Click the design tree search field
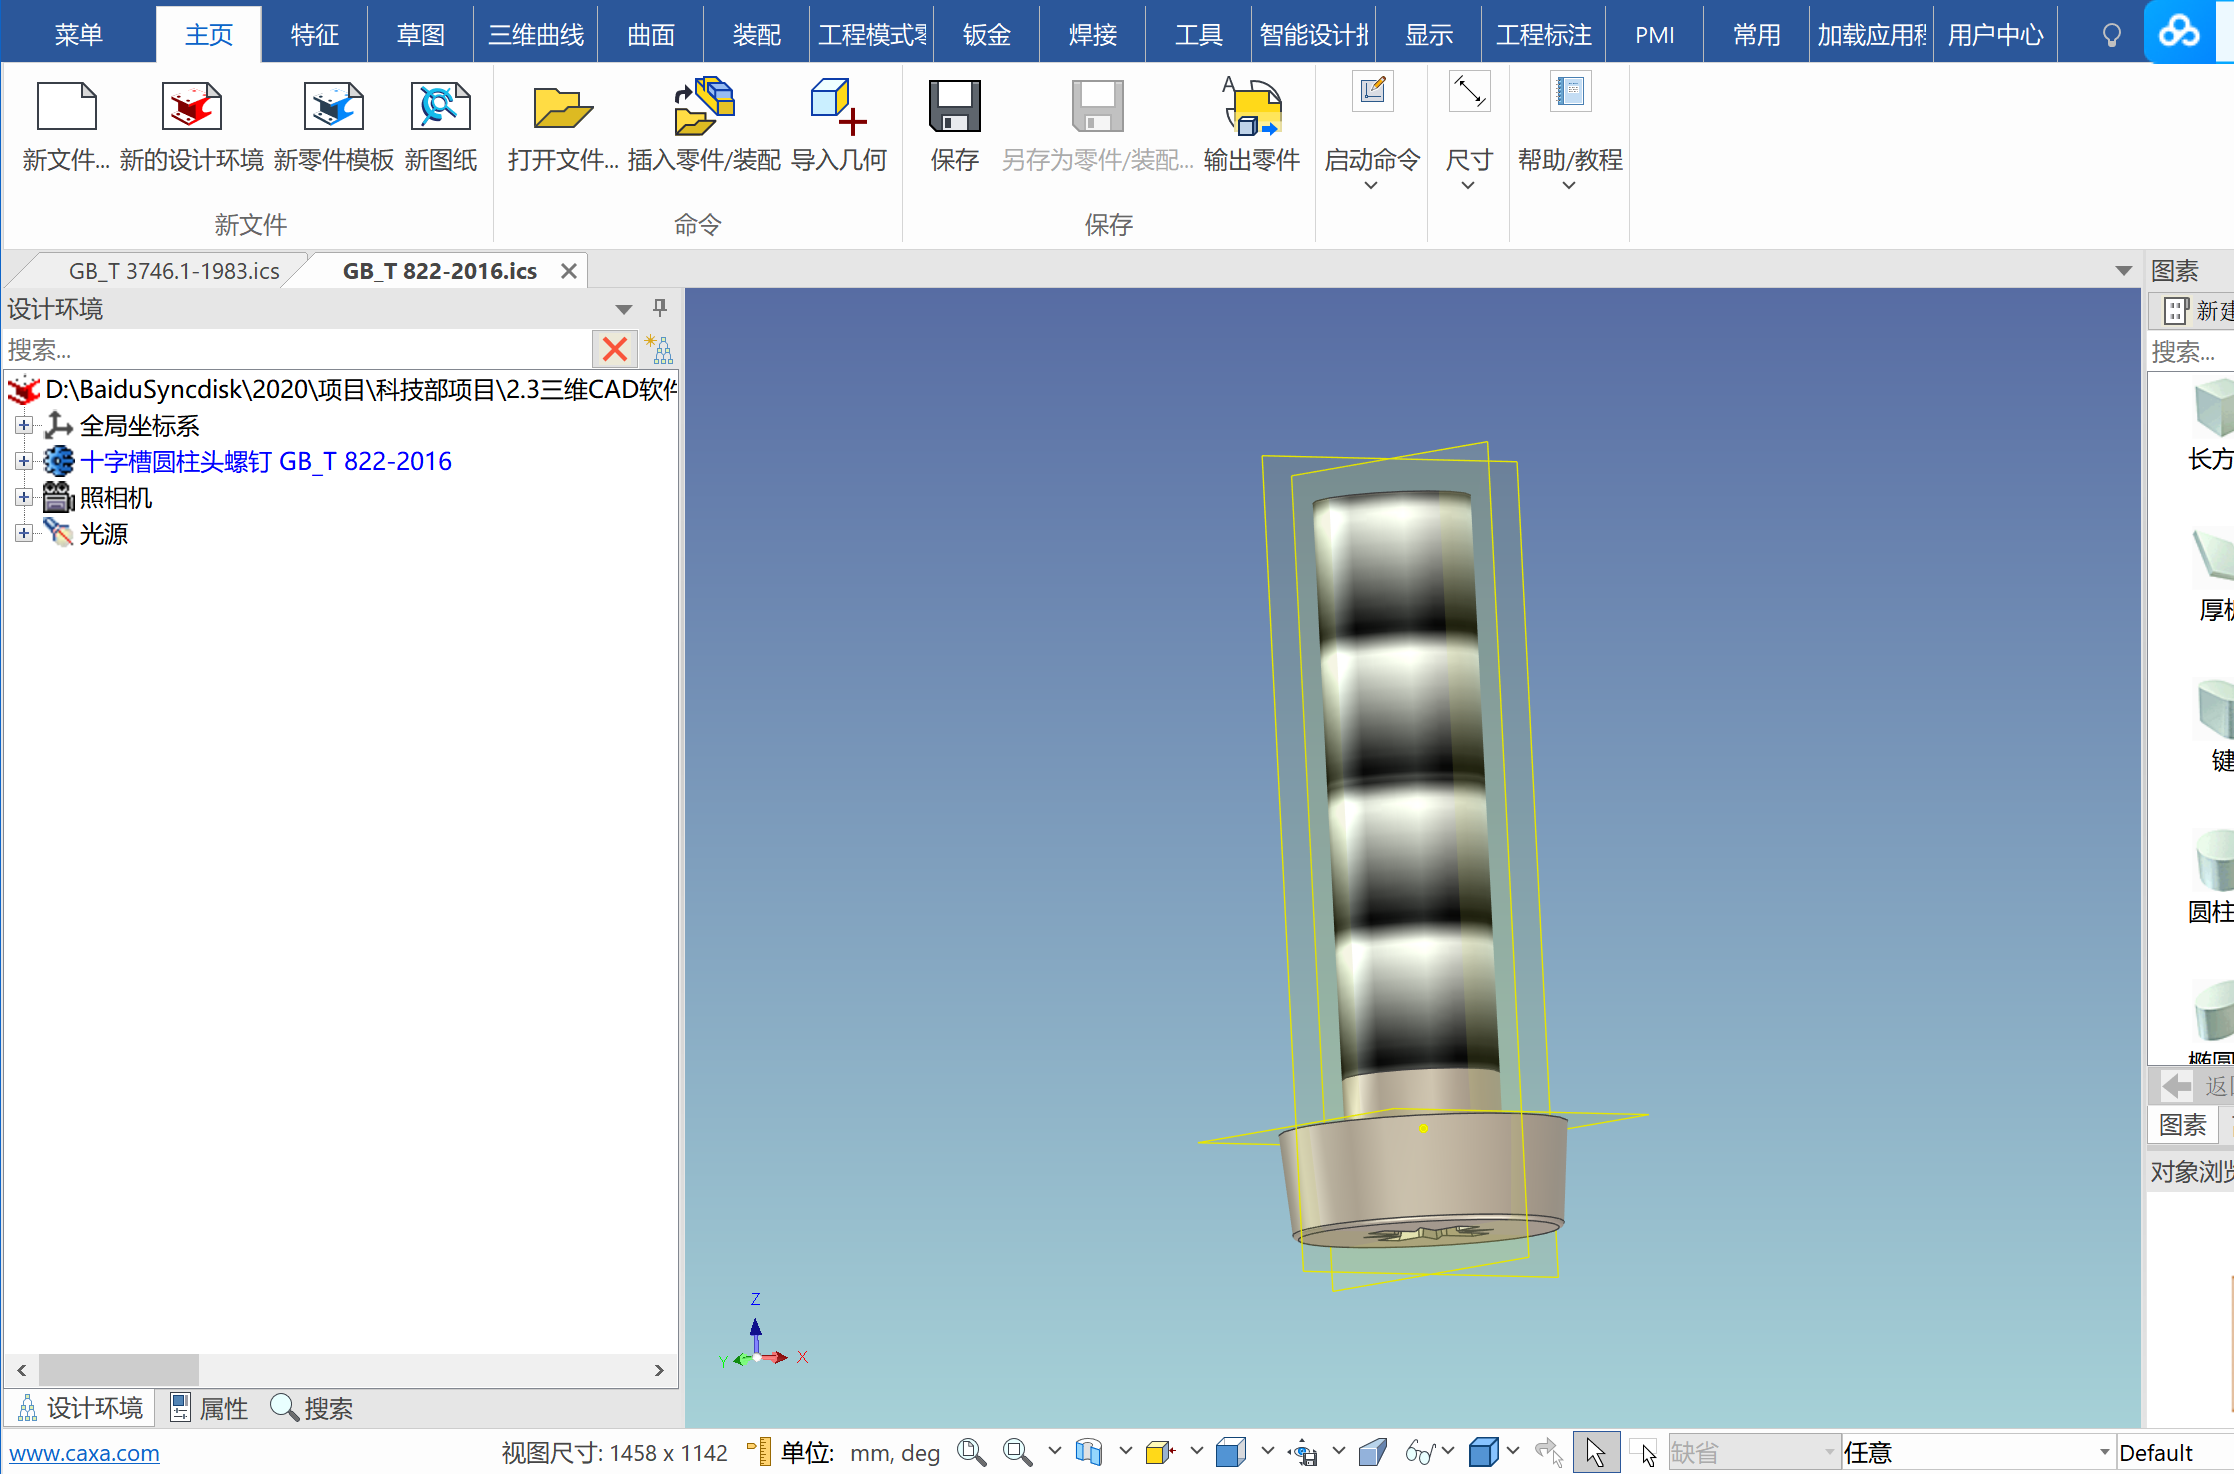 (x=298, y=350)
